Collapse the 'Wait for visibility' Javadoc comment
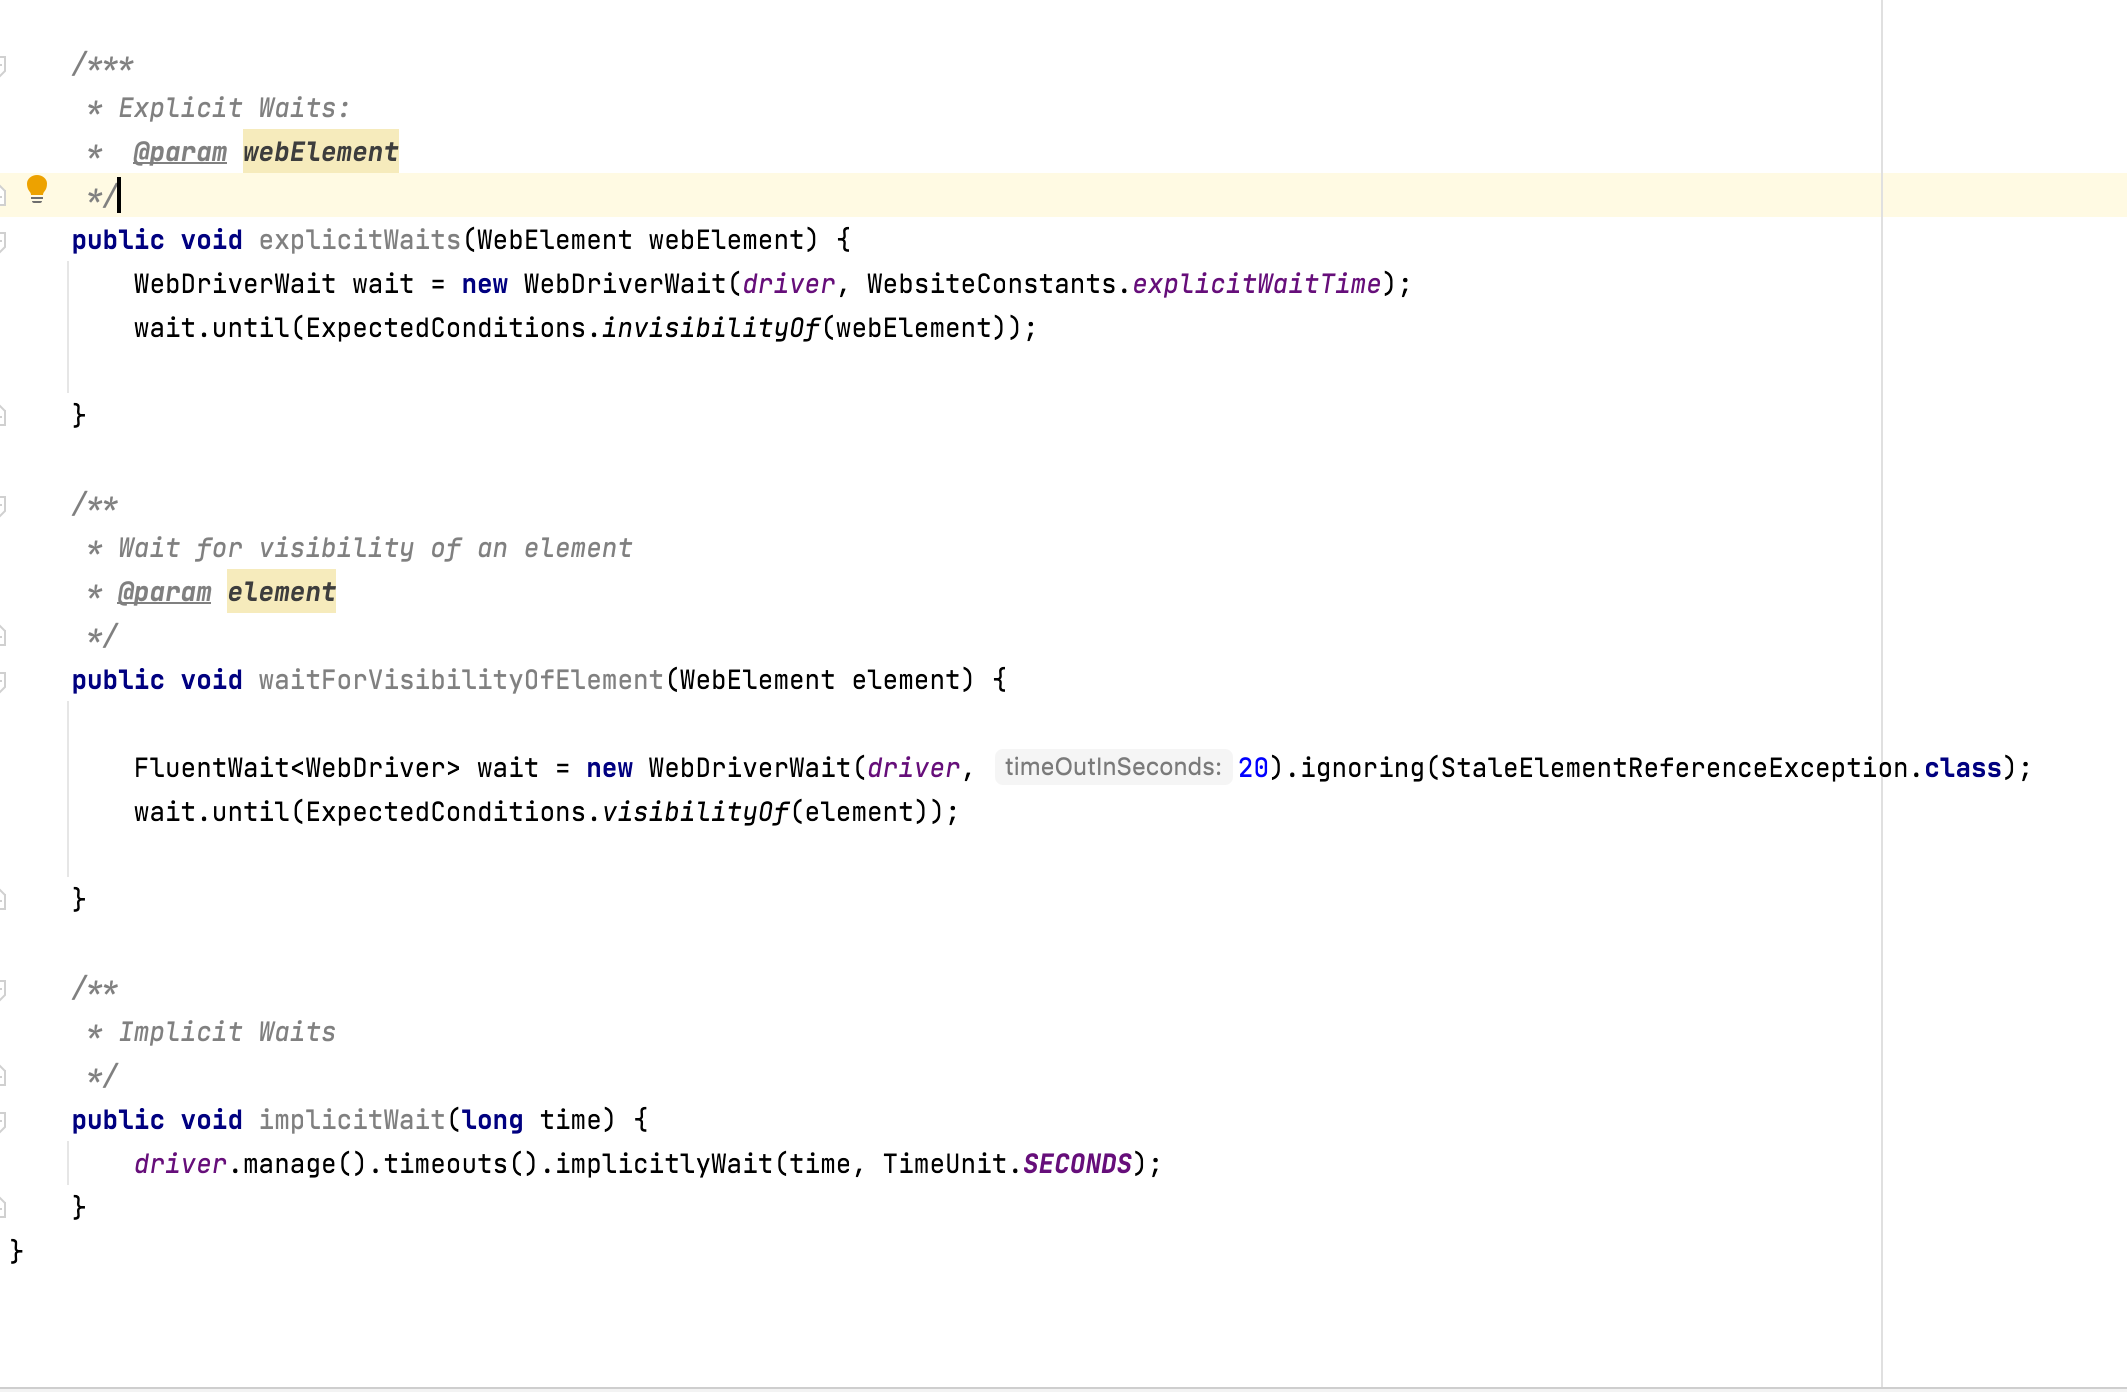 point(4,504)
